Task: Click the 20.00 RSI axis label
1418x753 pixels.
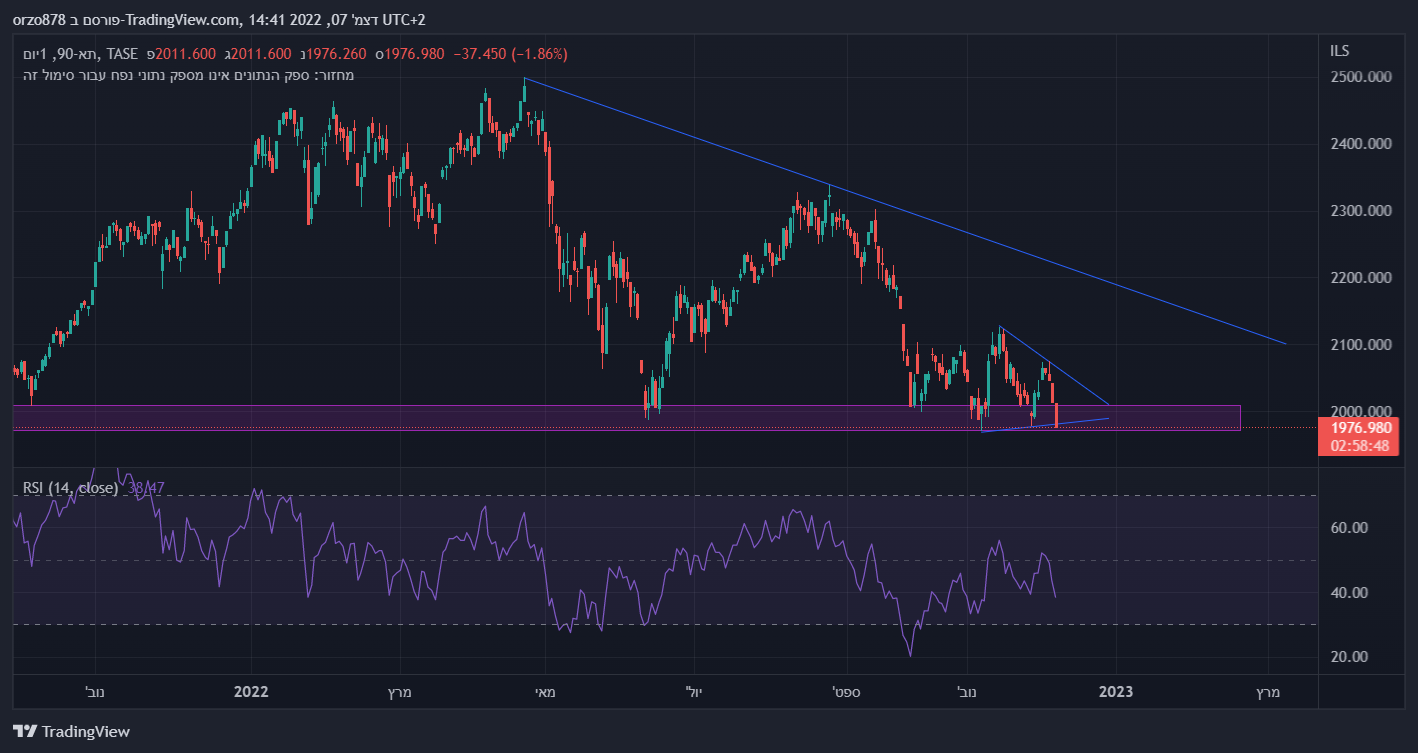Action: tap(1349, 657)
